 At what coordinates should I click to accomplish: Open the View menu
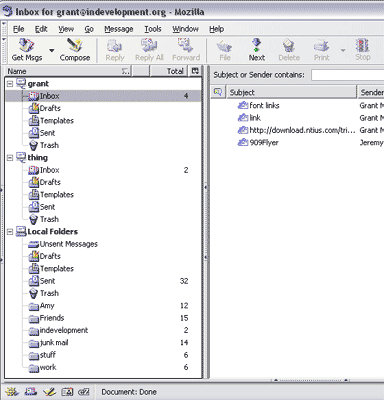point(66,29)
